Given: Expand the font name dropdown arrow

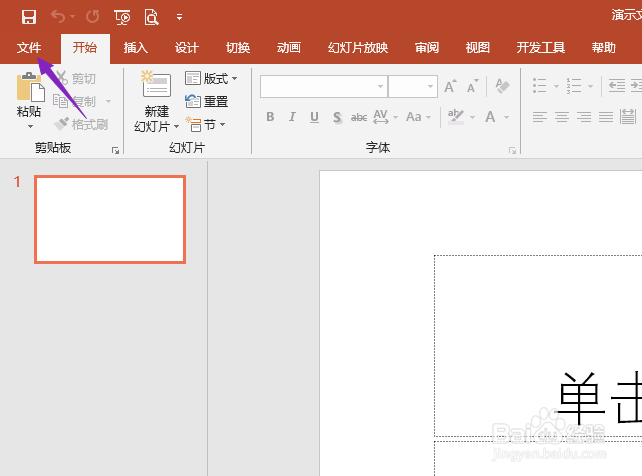Looking at the screenshot, I should pyautogui.click(x=380, y=86).
